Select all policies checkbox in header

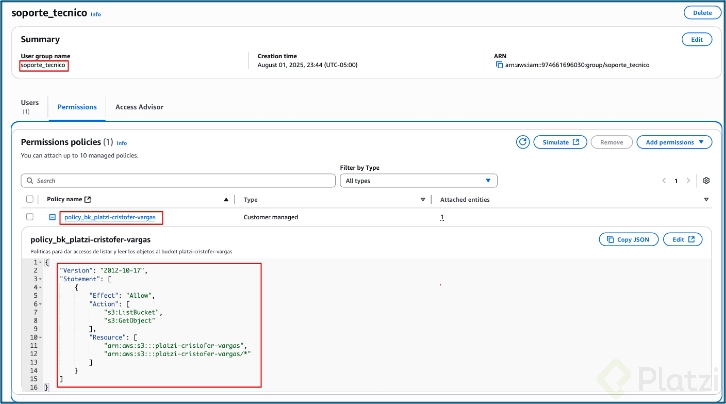(30, 199)
